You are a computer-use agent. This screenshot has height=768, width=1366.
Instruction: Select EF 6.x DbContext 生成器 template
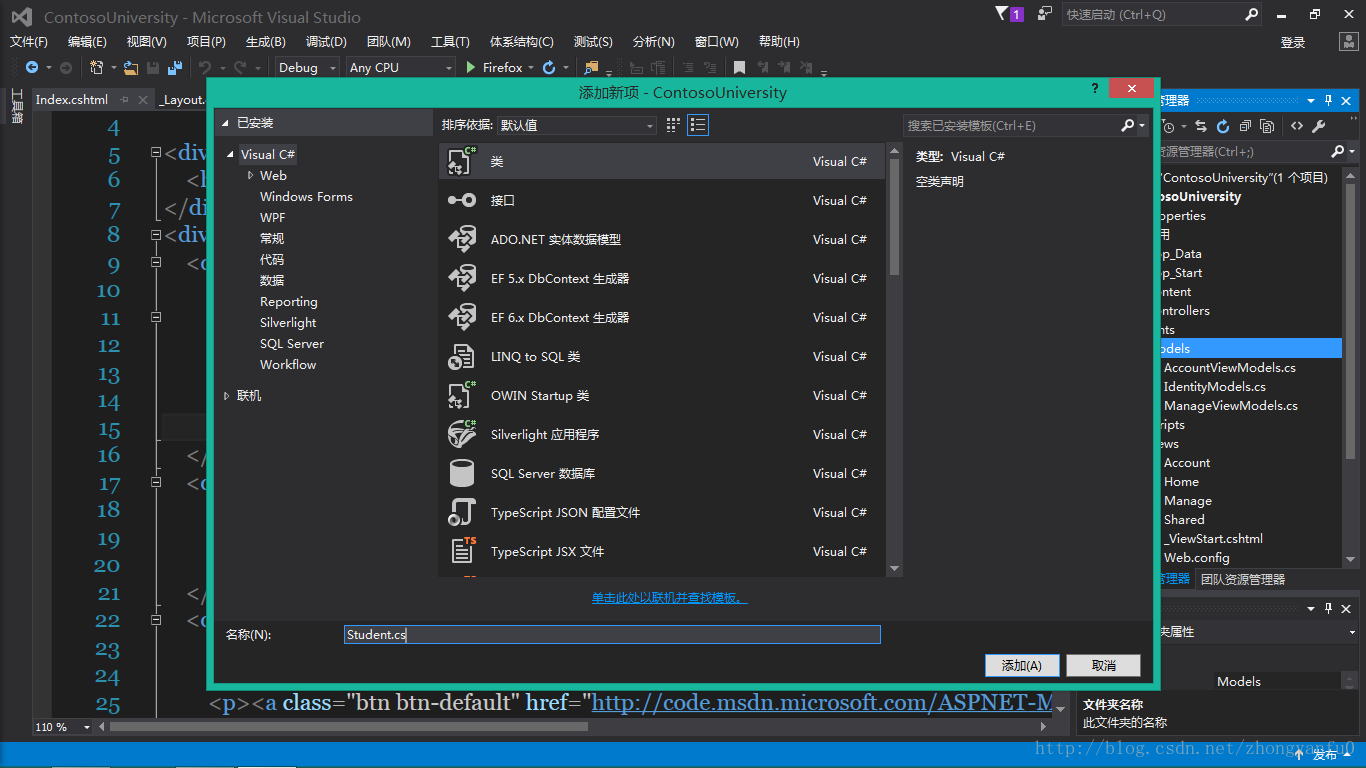point(662,317)
